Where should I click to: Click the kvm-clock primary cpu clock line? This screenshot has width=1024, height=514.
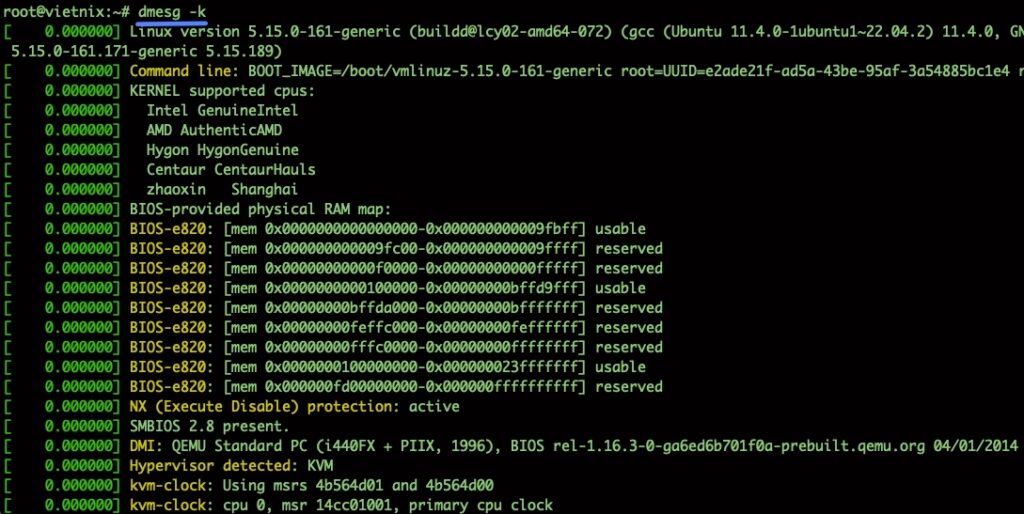[x=340, y=506]
